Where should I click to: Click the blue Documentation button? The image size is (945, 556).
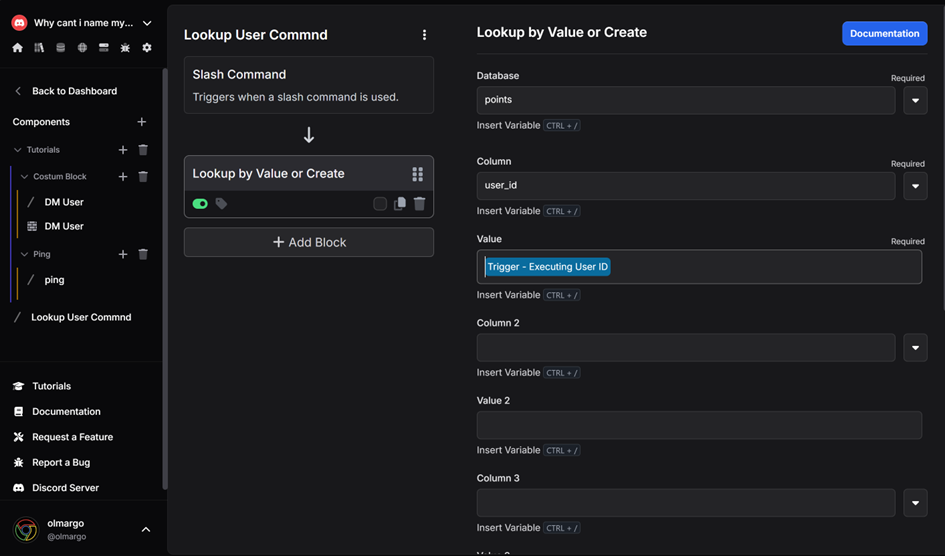pyautogui.click(x=884, y=33)
